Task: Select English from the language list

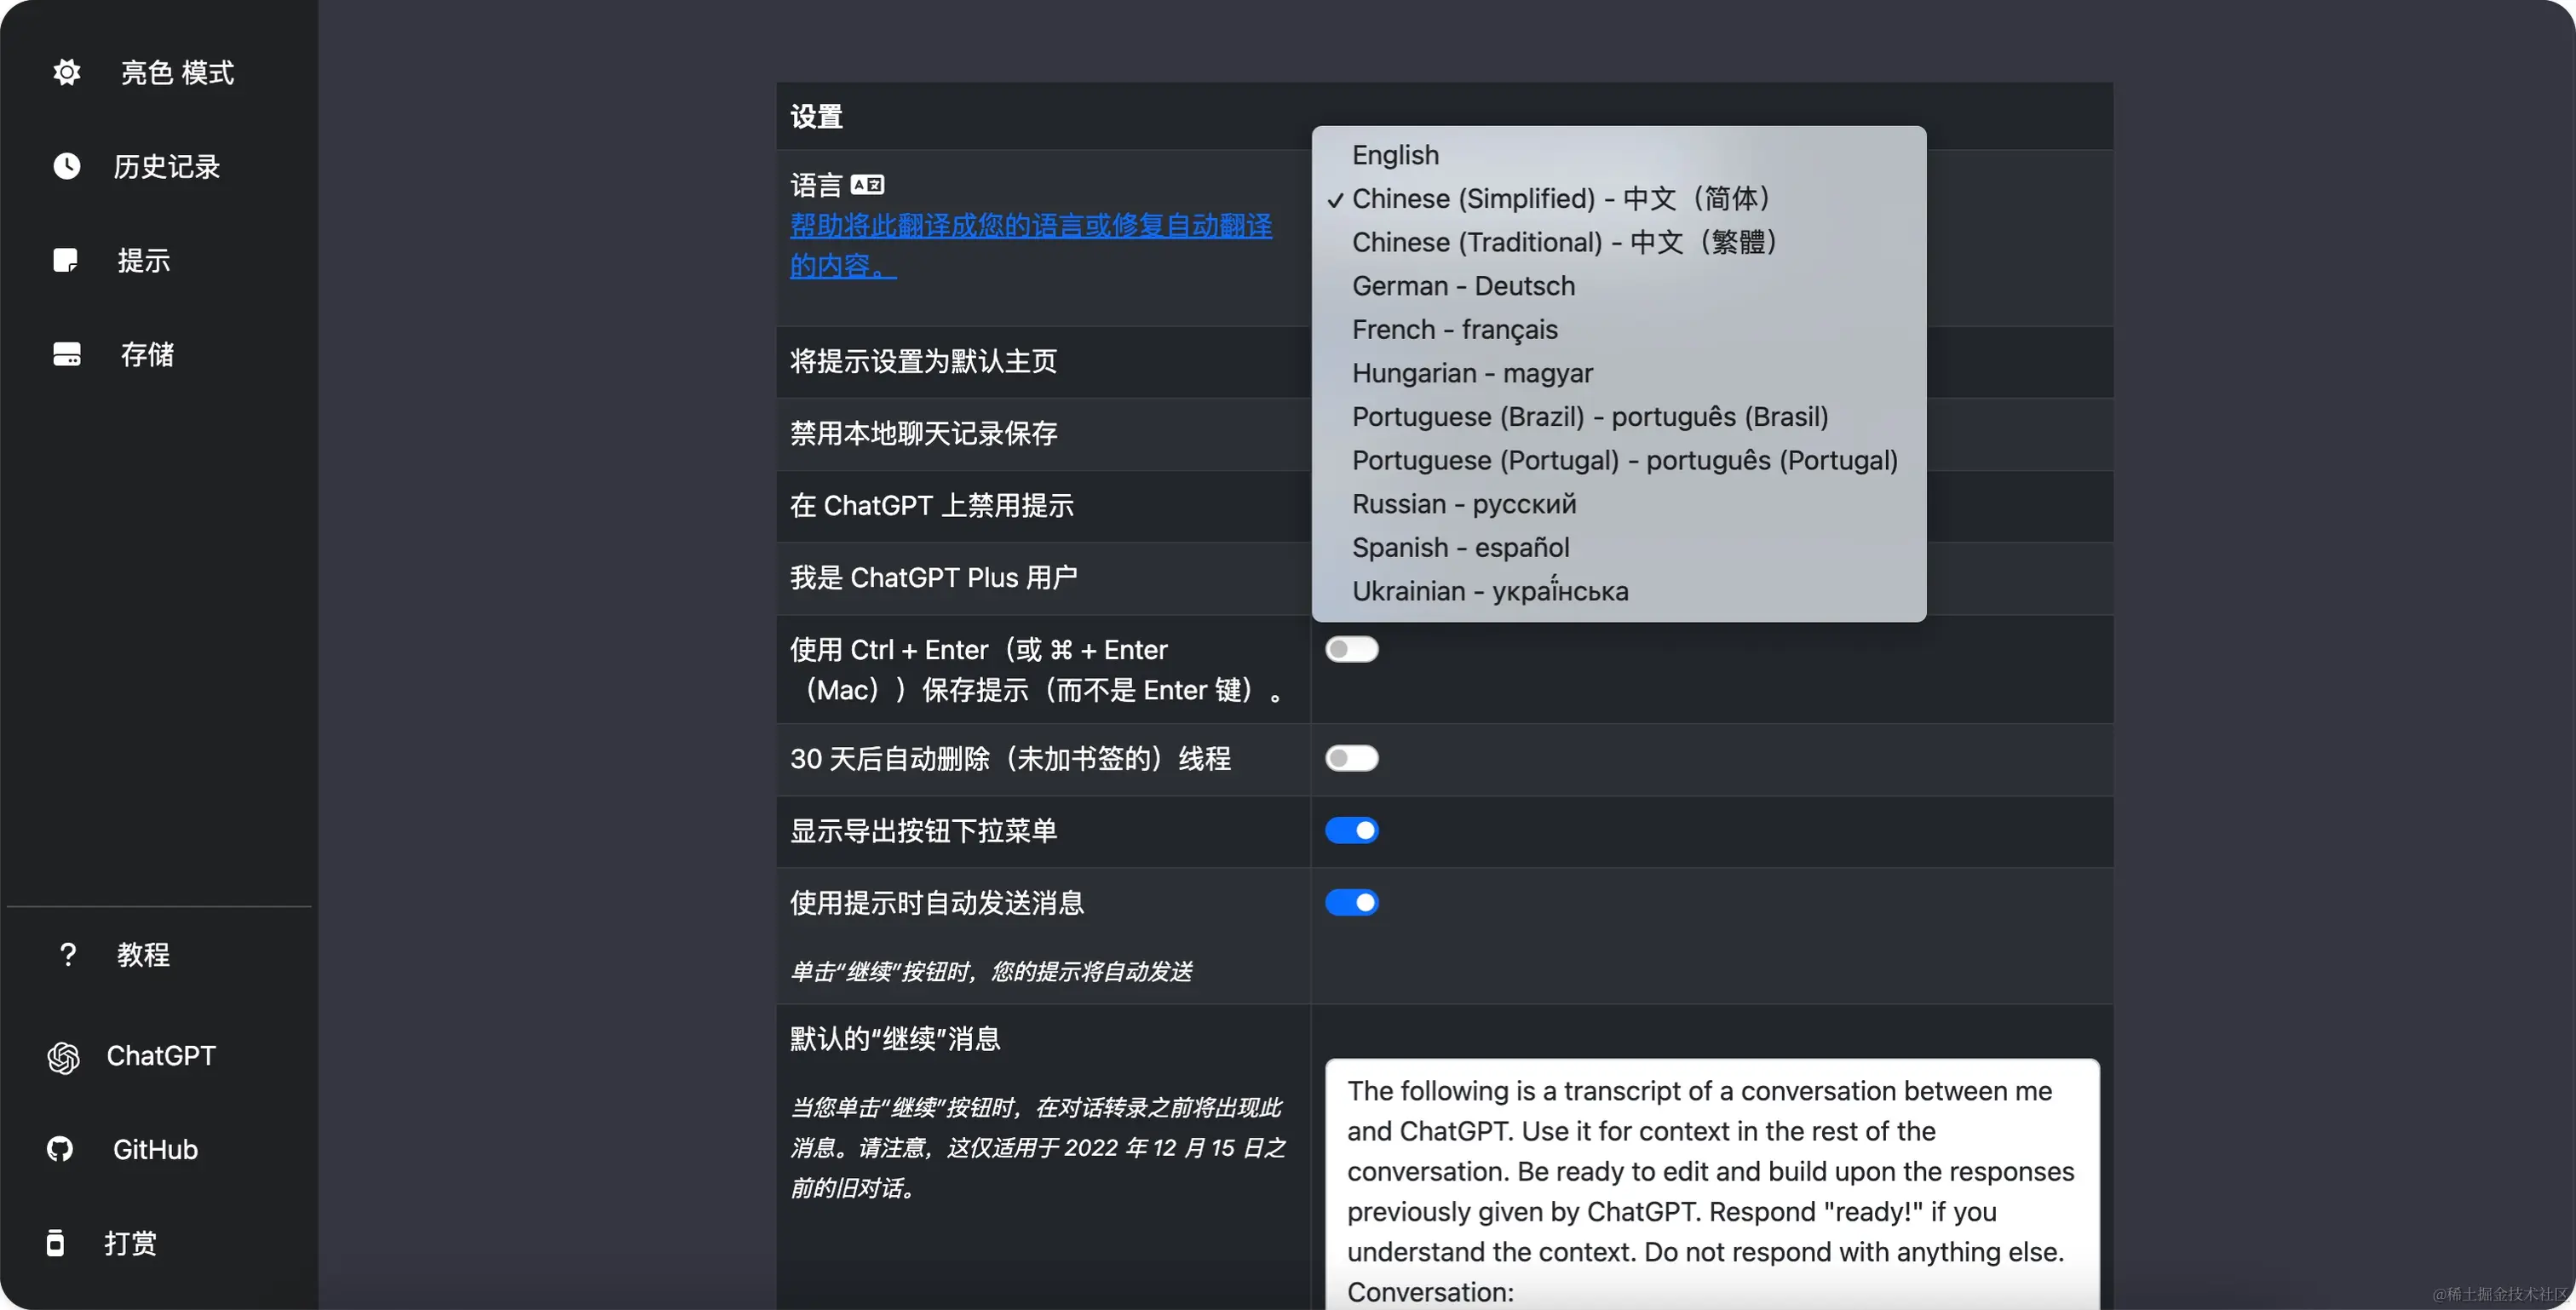Action: pos(1395,155)
